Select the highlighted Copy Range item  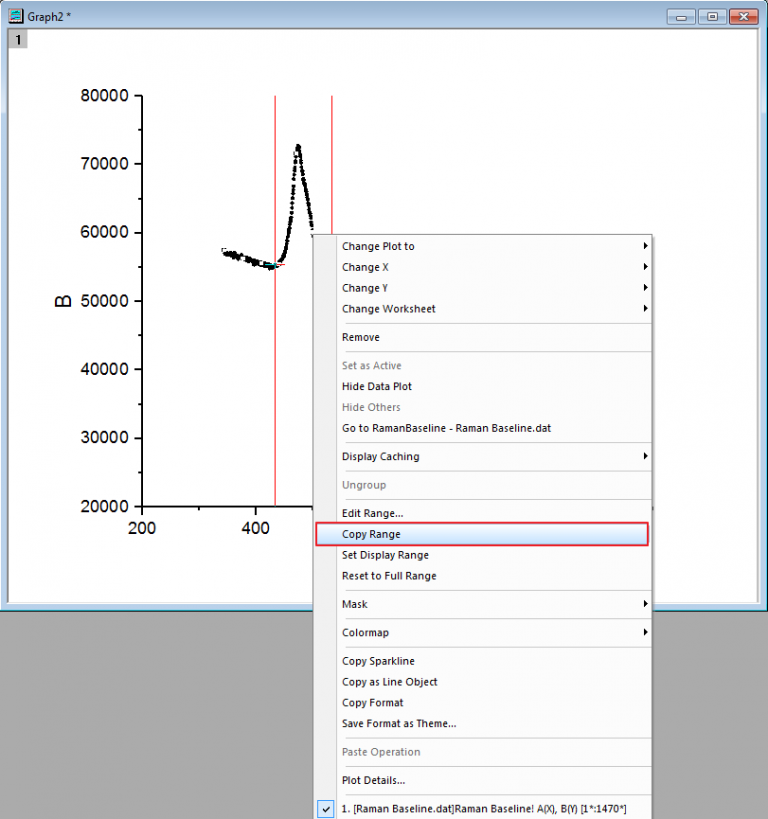tap(482, 534)
